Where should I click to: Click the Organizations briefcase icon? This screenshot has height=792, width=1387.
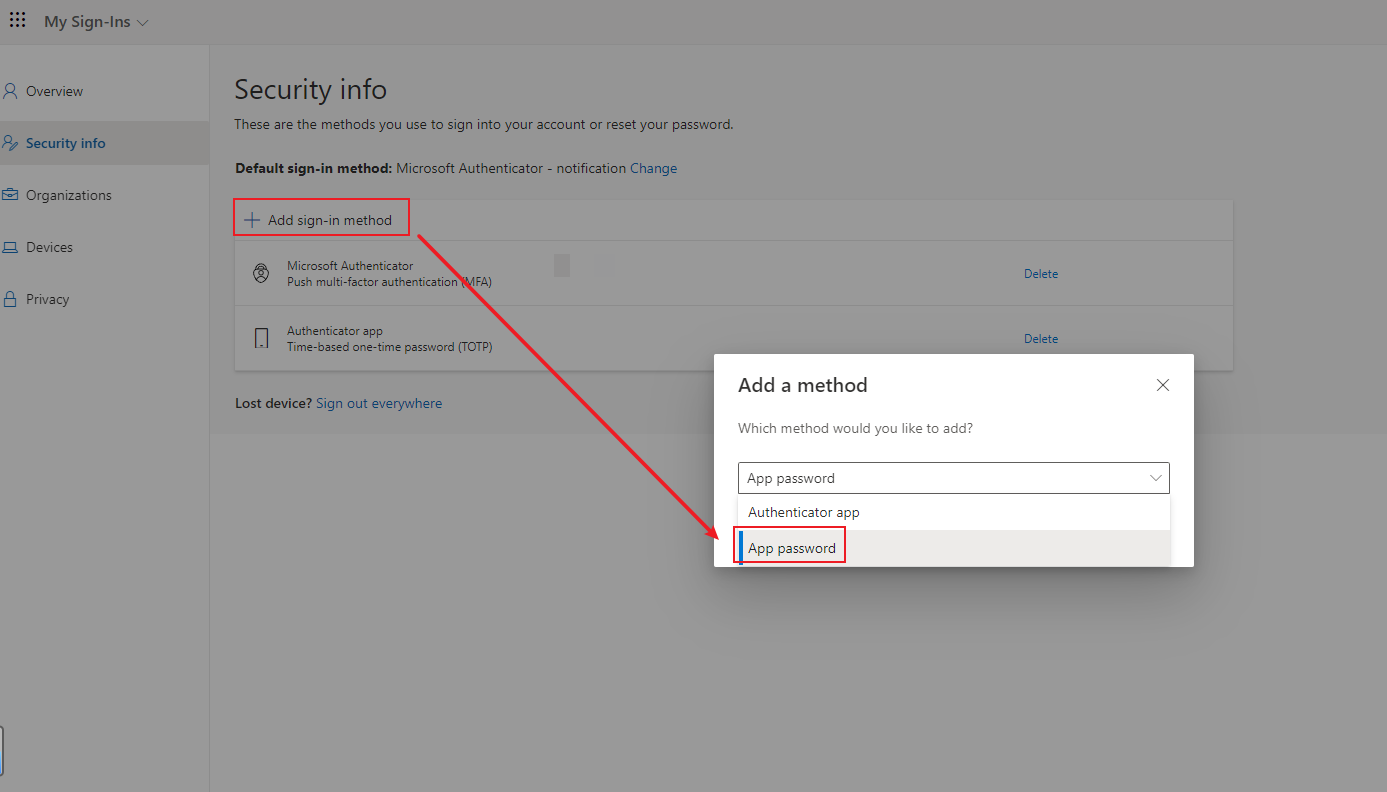coord(10,195)
